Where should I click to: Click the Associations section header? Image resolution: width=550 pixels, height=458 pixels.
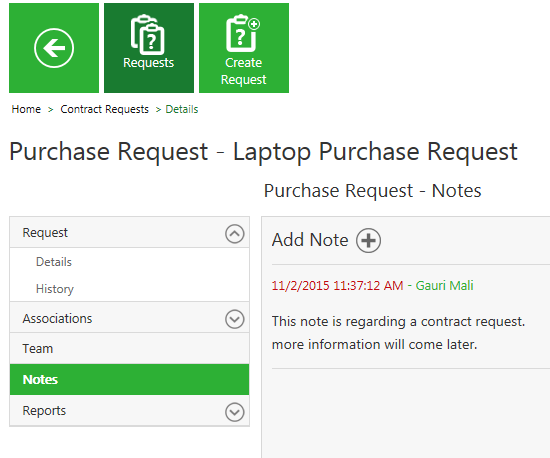[129, 318]
